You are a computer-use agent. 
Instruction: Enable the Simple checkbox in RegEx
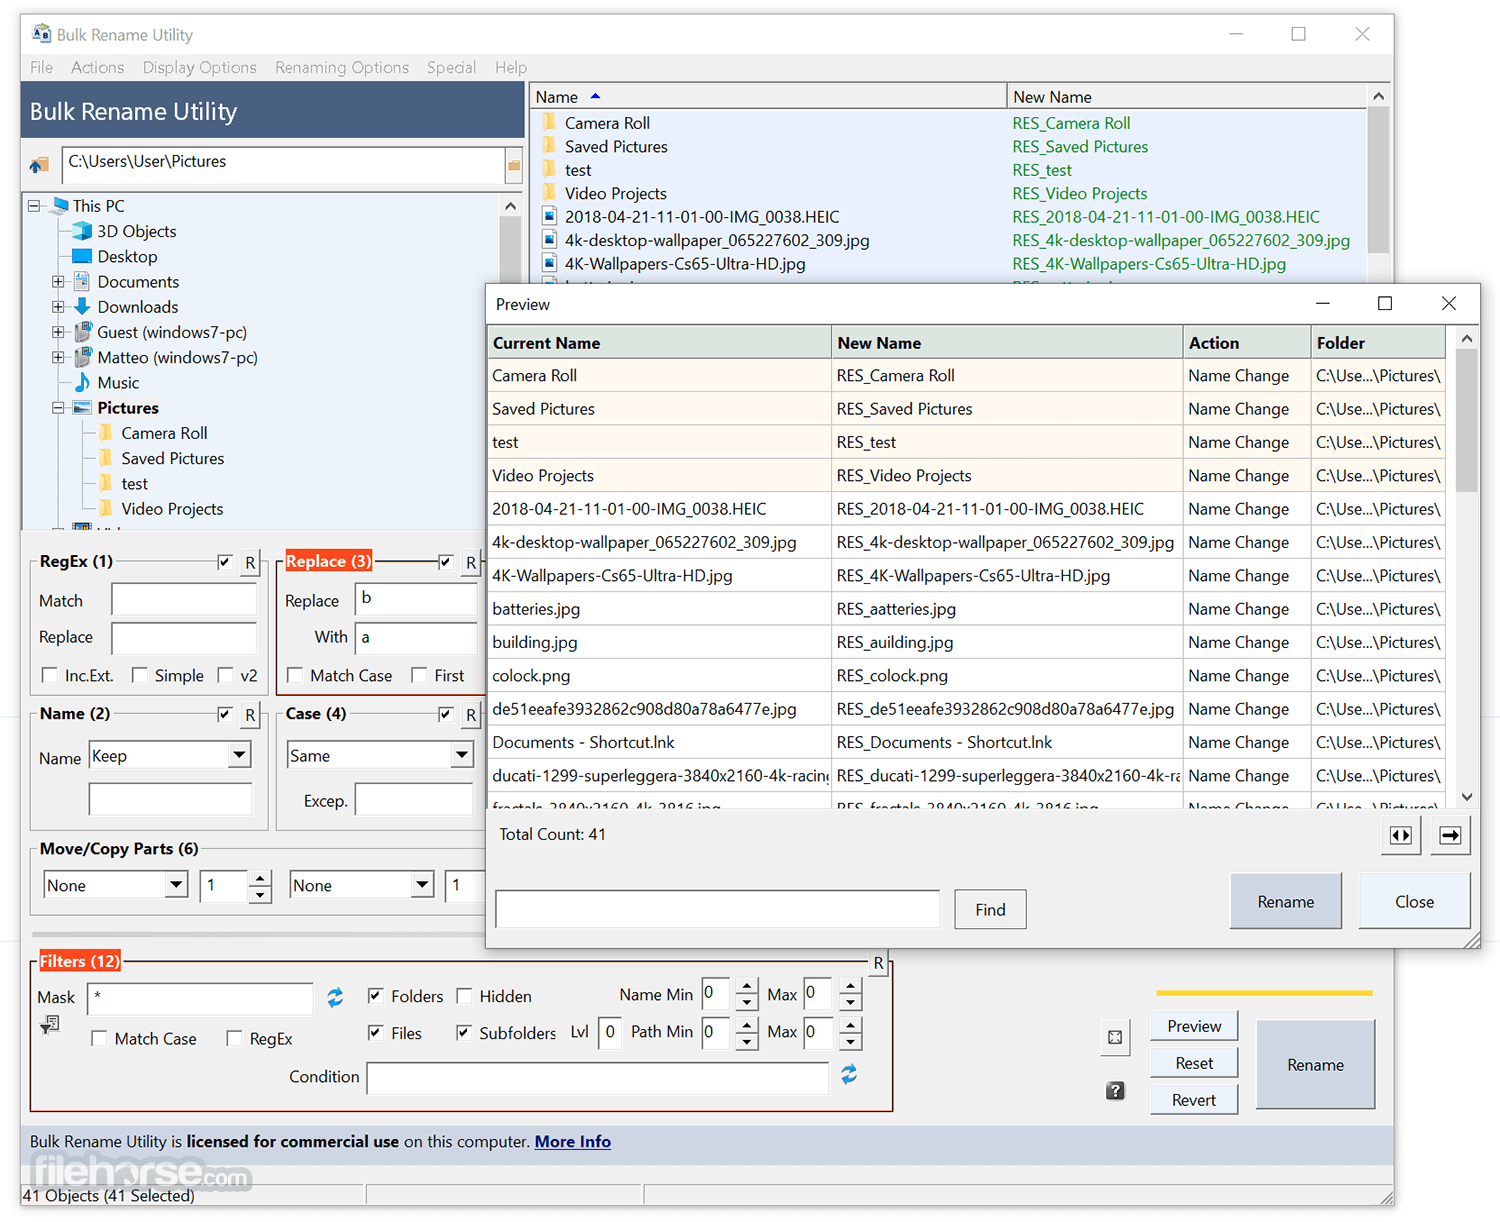139,675
